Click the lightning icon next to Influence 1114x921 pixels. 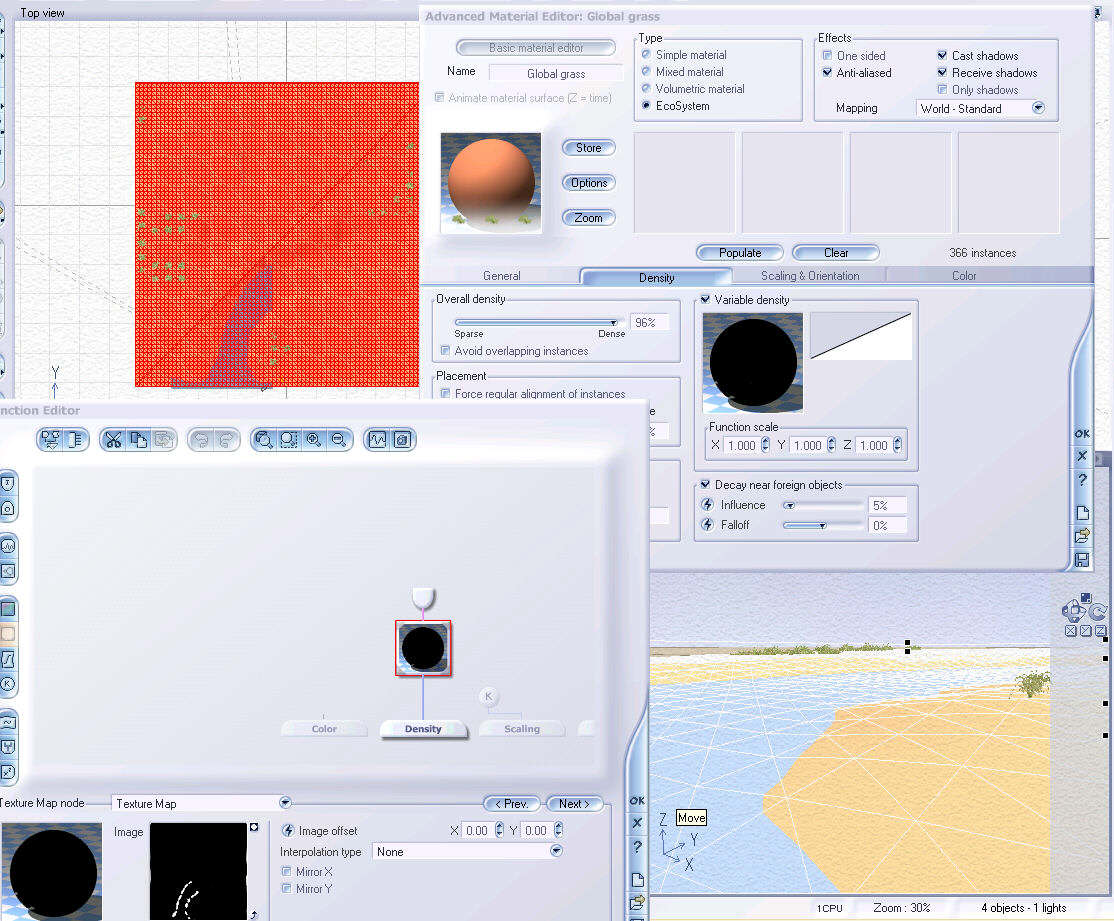(708, 505)
